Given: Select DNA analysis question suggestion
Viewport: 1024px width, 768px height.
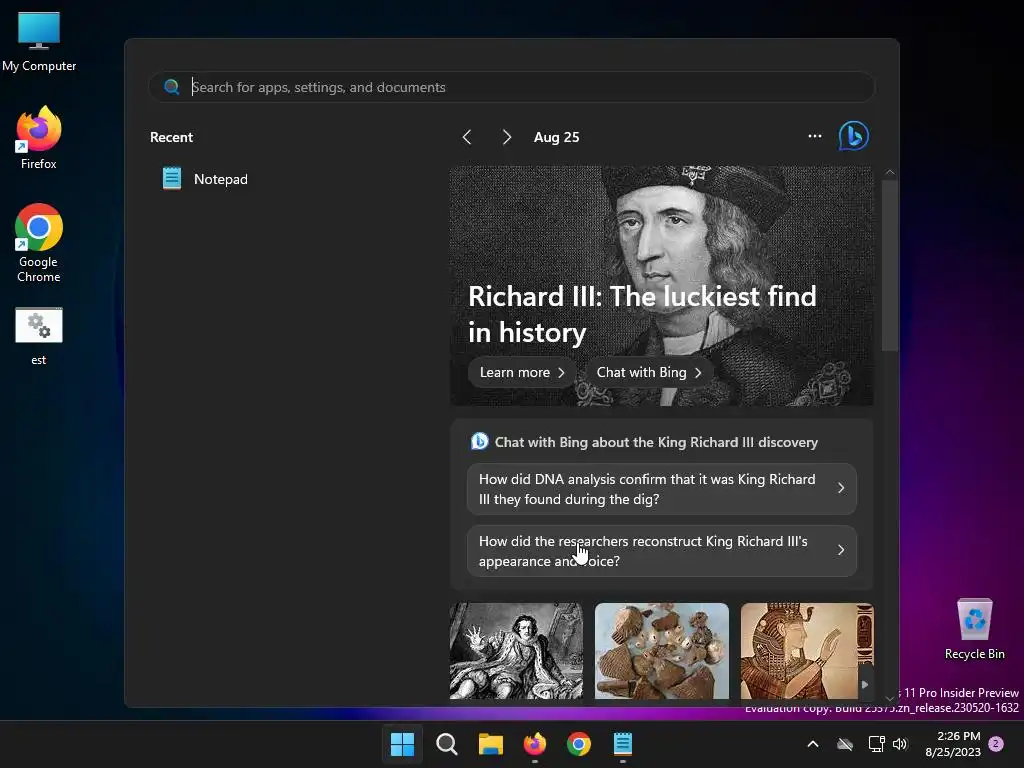Looking at the screenshot, I should (662, 489).
